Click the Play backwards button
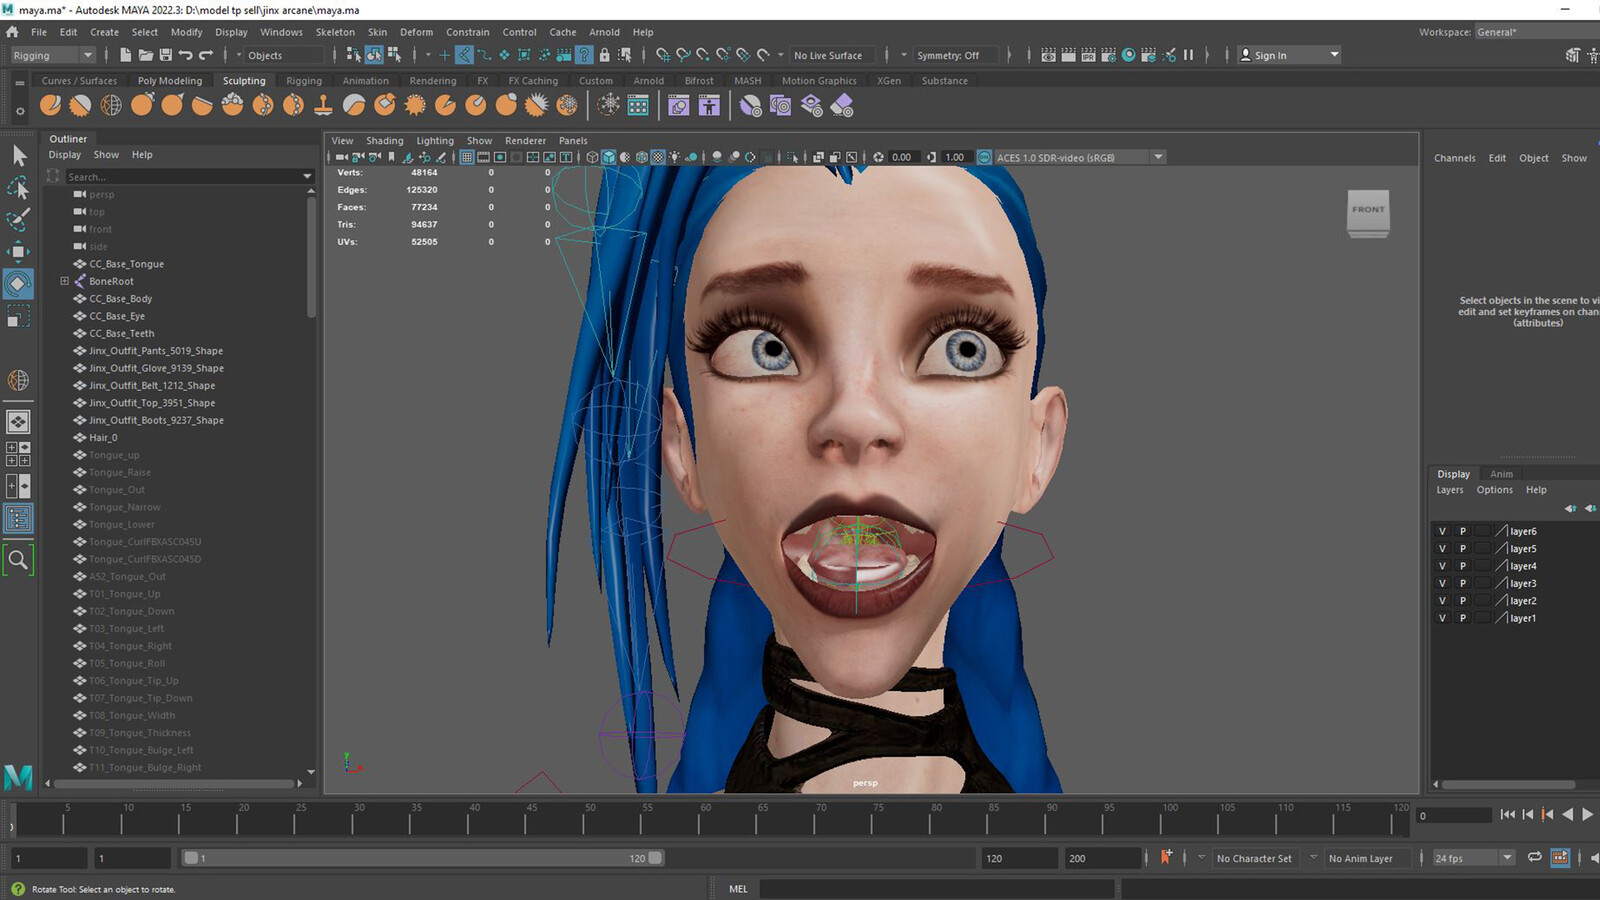 pyautogui.click(x=1567, y=815)
